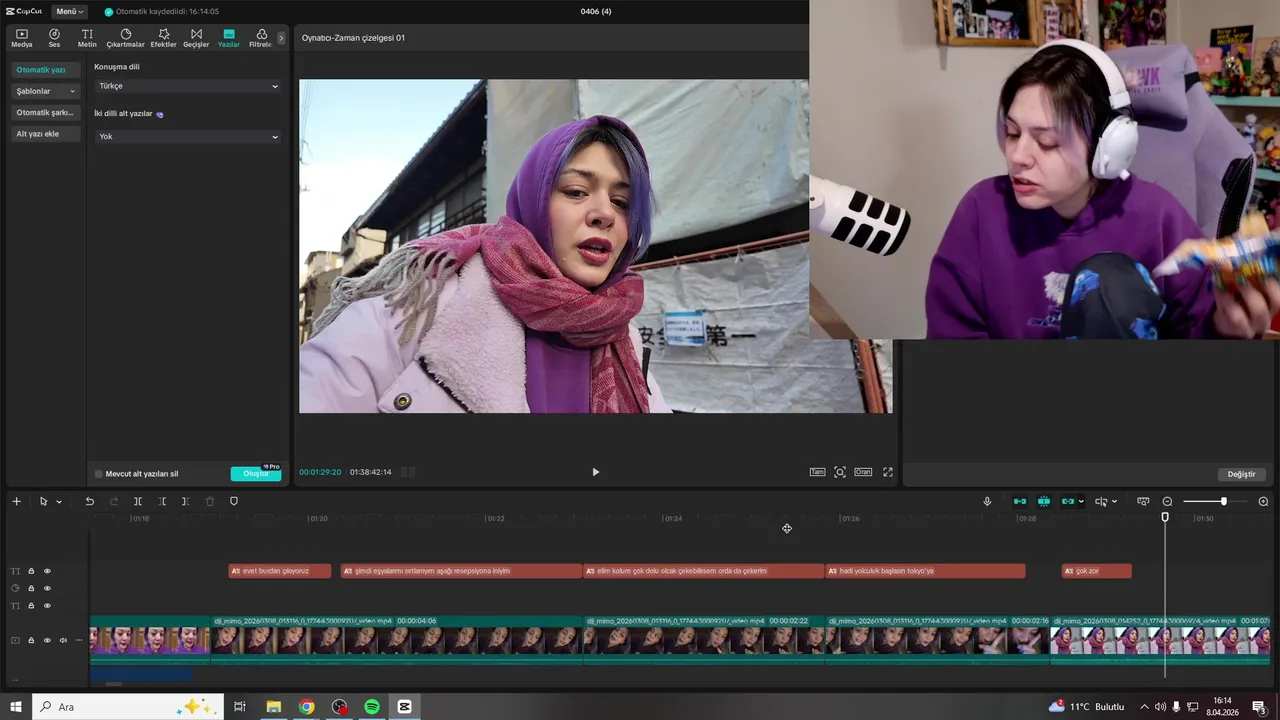Viewport: 1280px width, 720px height.
Task: Expand the Şablonlar section
Action: 46,91
